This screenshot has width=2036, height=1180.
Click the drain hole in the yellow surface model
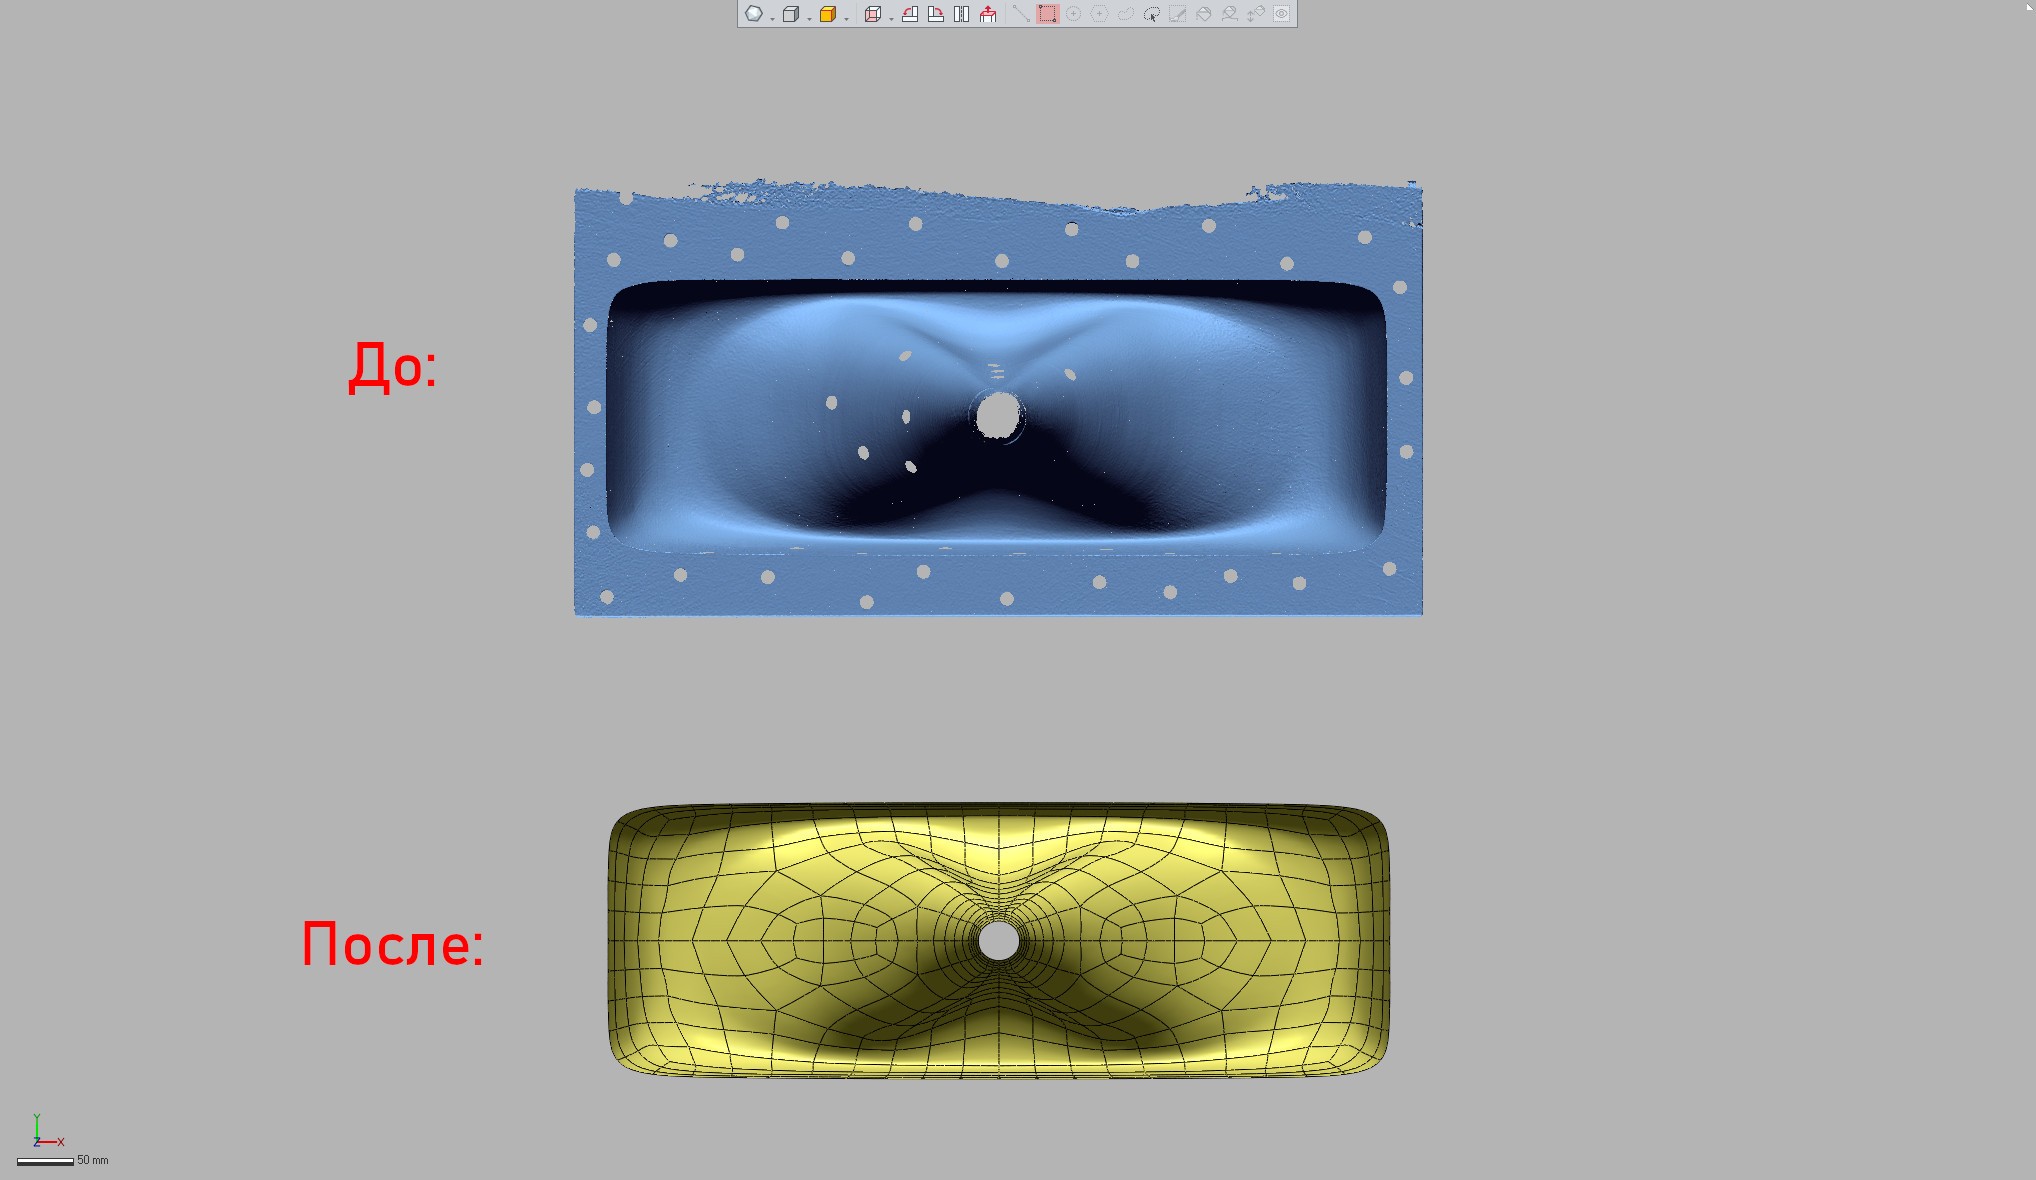[998, 941]
